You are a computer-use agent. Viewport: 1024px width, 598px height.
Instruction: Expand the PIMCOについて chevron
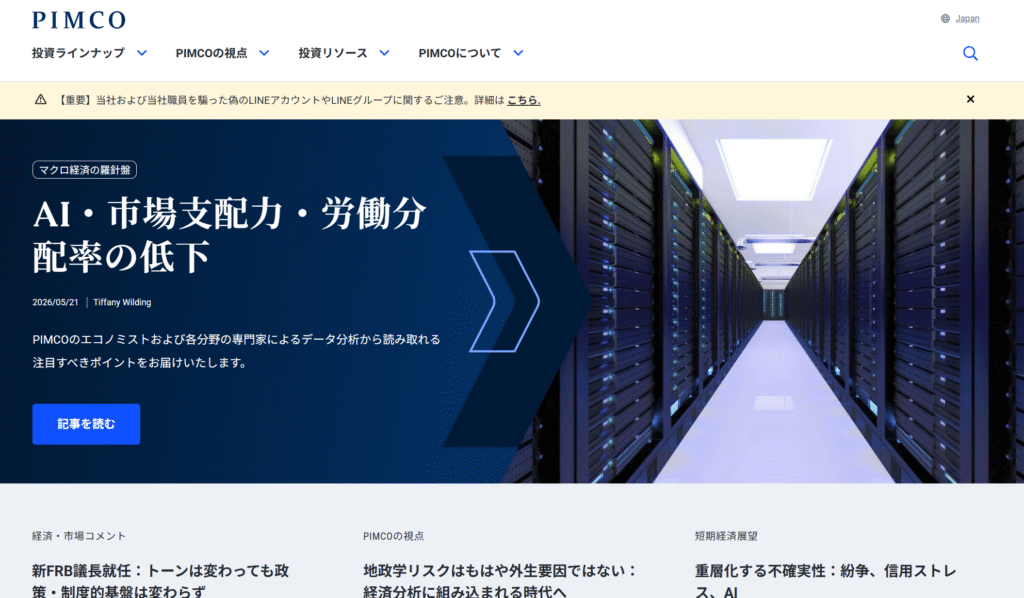pyautogui.click(x=518, y=53)
